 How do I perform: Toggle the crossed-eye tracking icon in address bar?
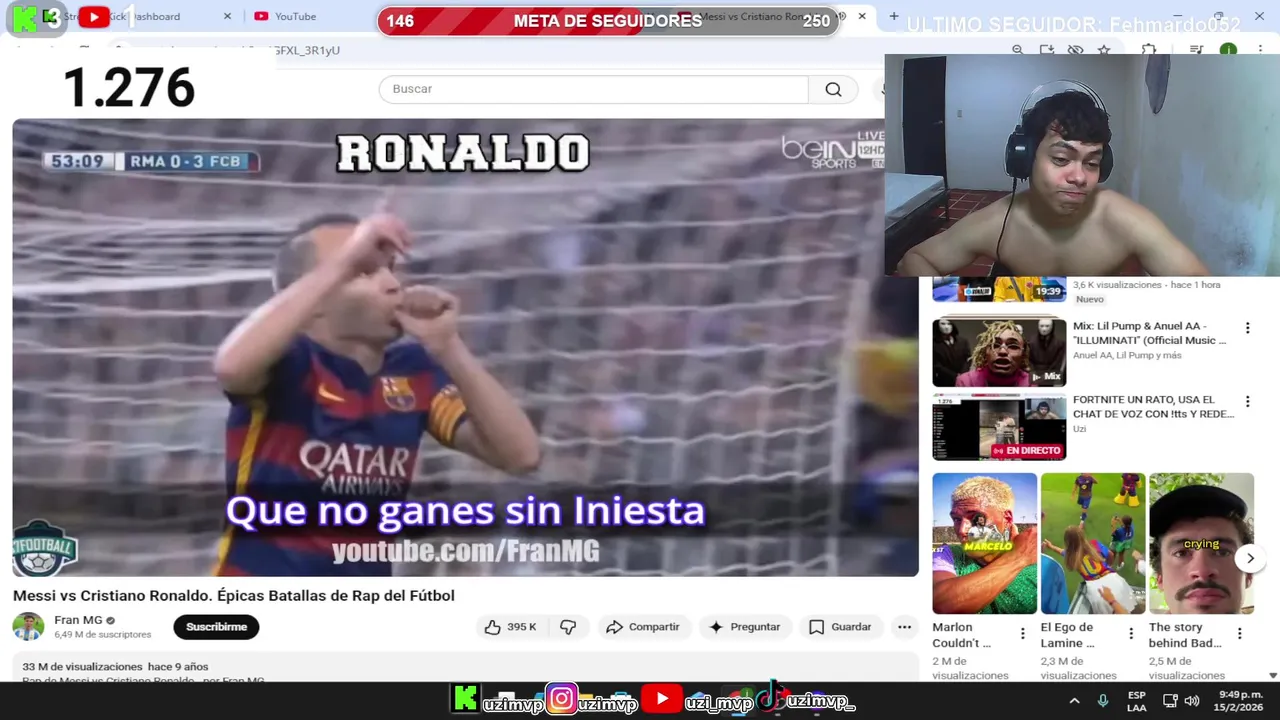click(x=1075, y=50)
